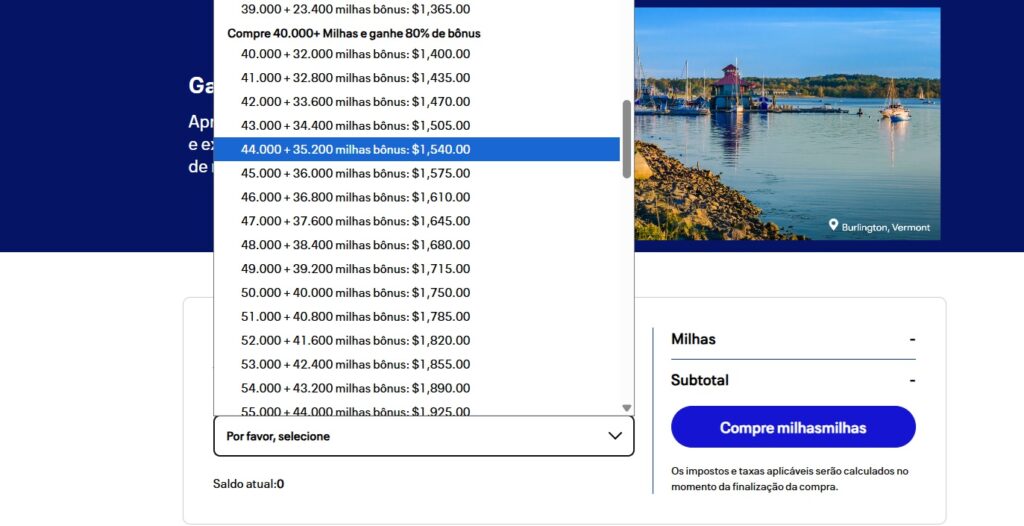Select 42.000 + 33.600 milhas for $1,470.00

coord(355,102)
